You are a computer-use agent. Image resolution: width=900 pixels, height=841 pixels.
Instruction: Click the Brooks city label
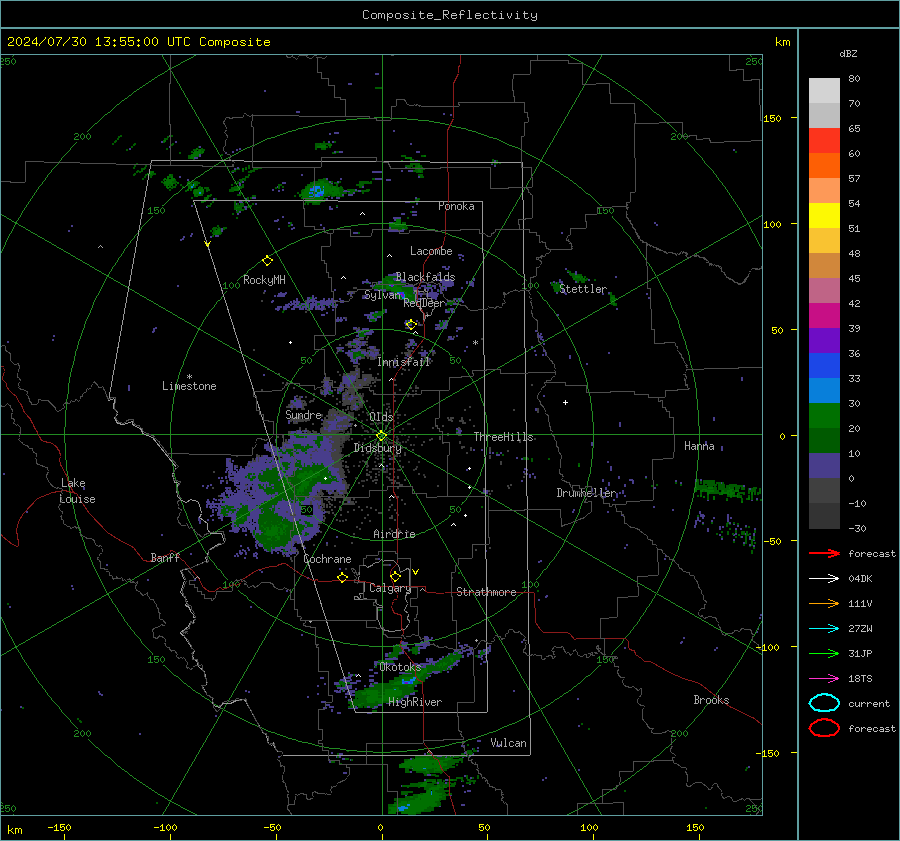[x=711, y=700]
